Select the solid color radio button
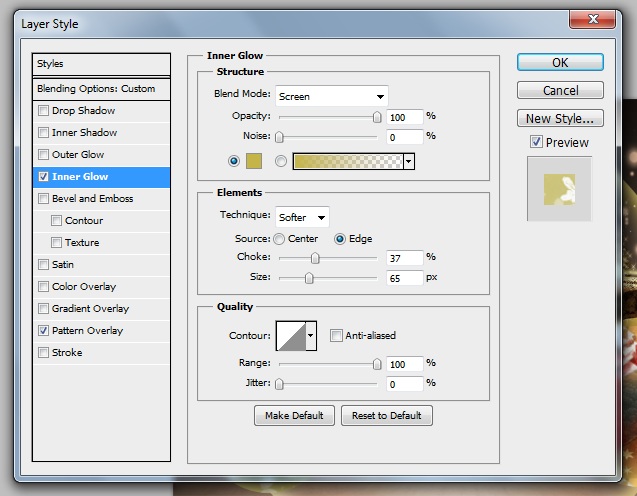This screenshot has height=496, width=637. point(234,161)
